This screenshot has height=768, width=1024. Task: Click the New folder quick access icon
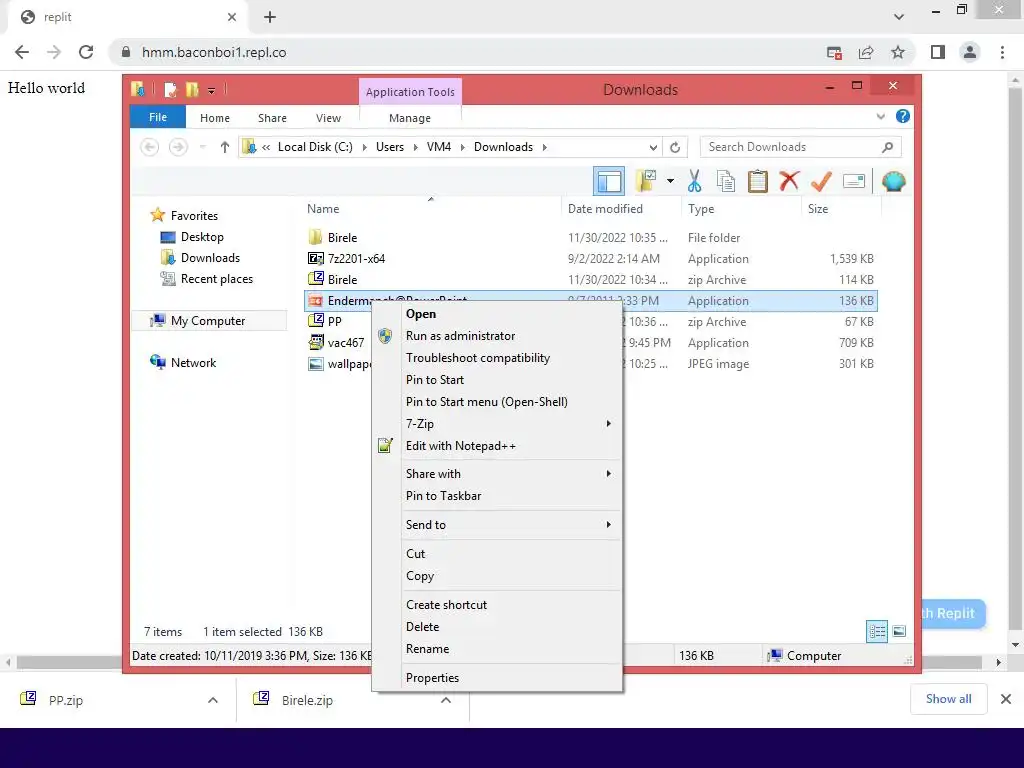(192, 89)
